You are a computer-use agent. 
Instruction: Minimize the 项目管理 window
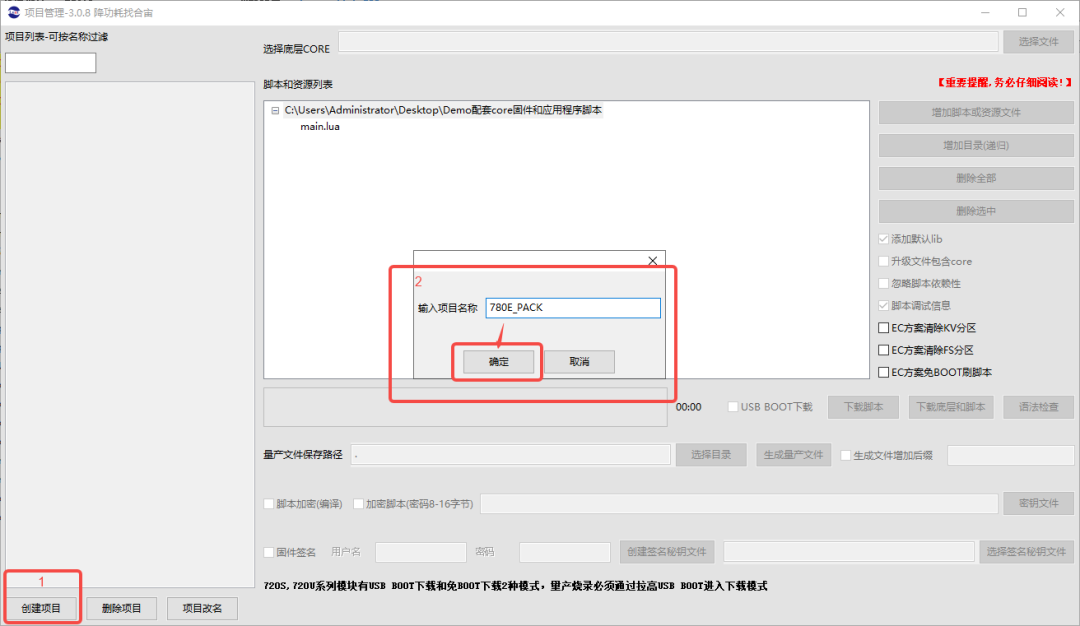tap(985, 12)
